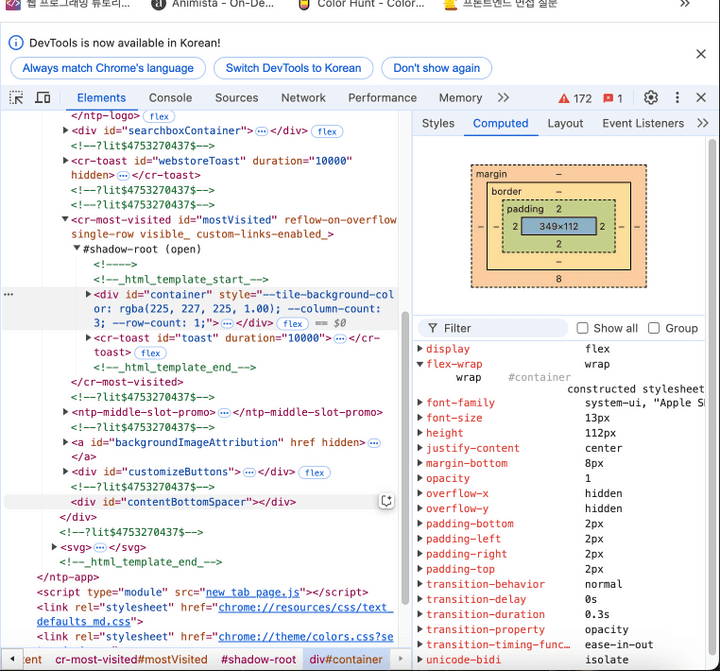Check the Group checkbox
The width and height of the screenshot is (720, 671).
654,328
